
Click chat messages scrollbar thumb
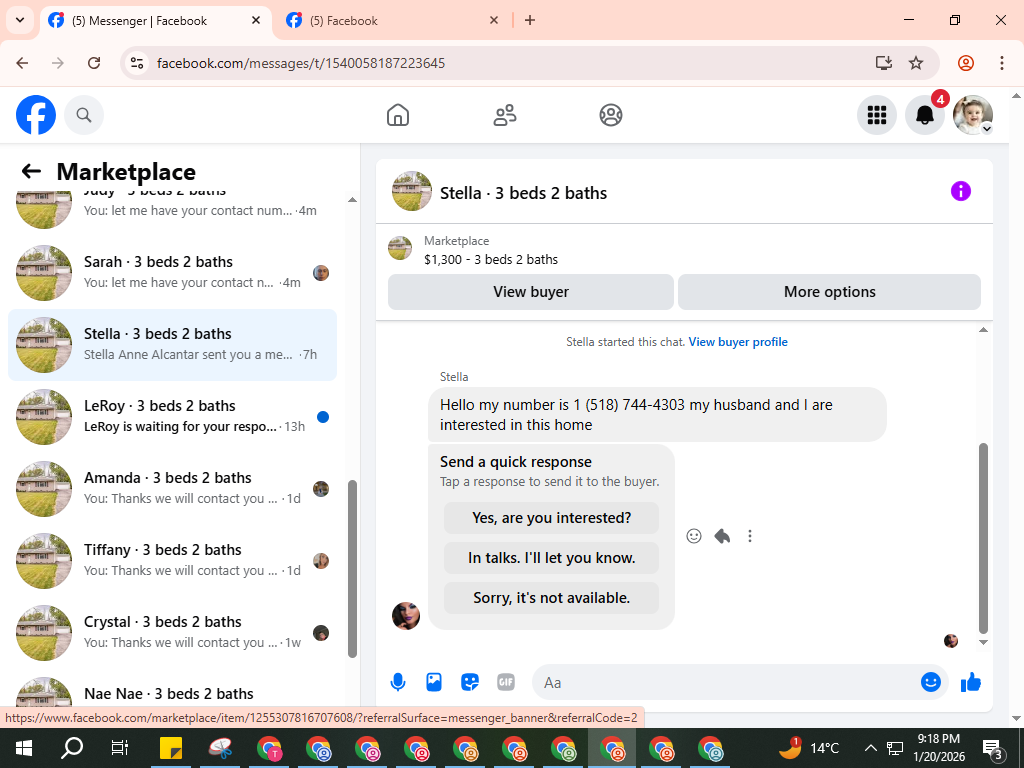point(984,538)
